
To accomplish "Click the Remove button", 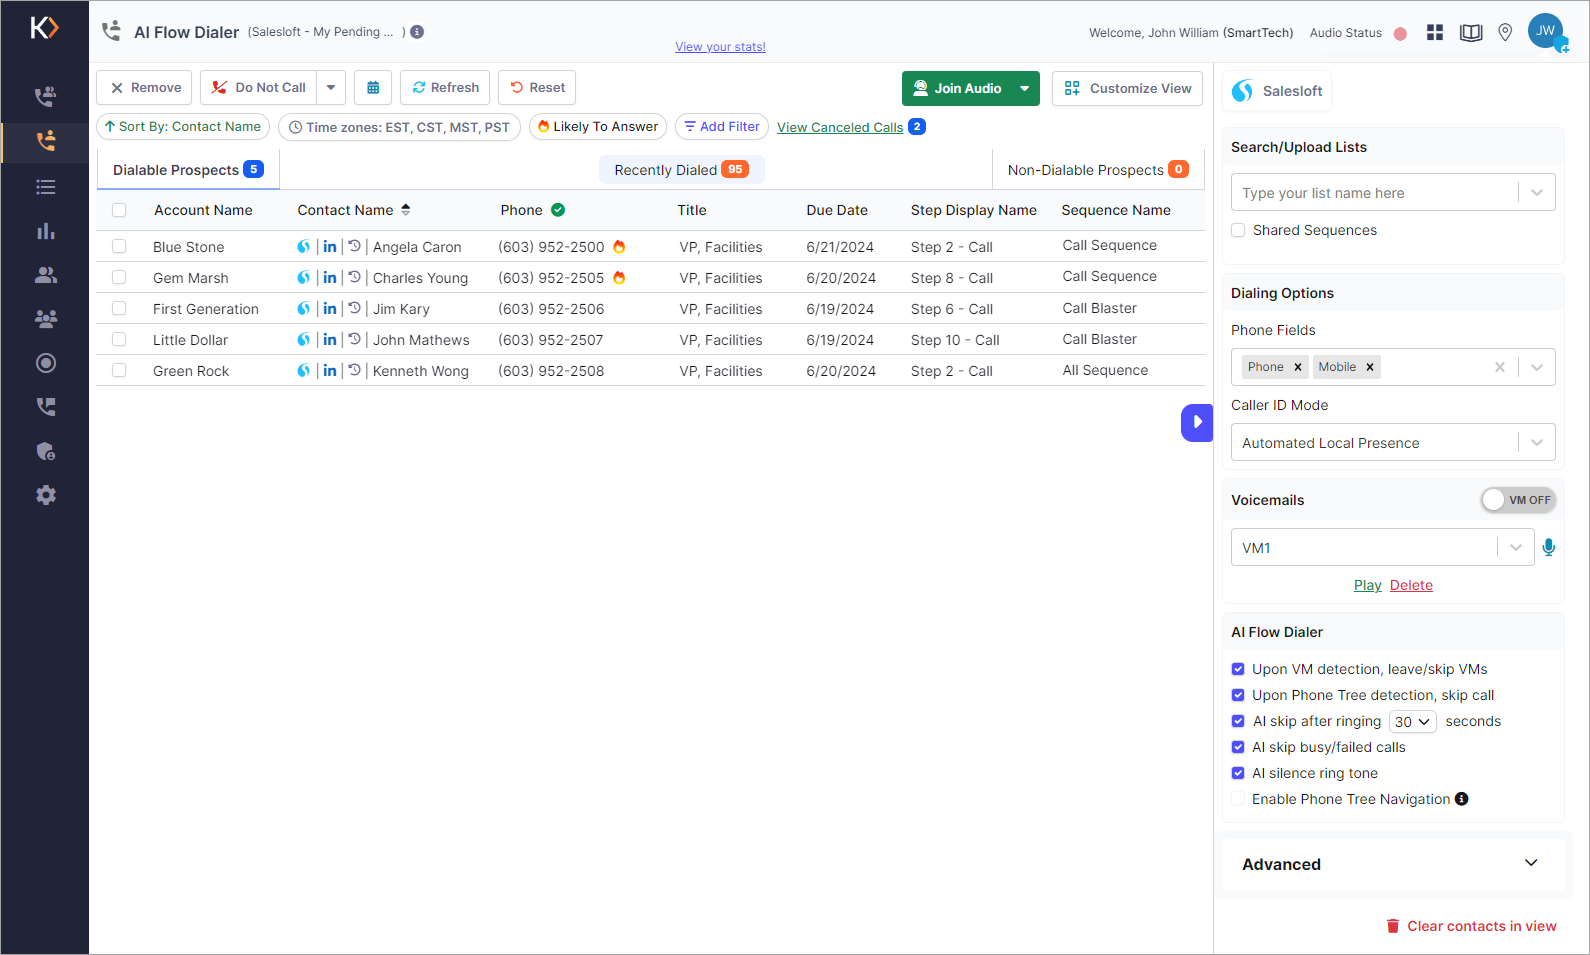I will tap(146, 88).
